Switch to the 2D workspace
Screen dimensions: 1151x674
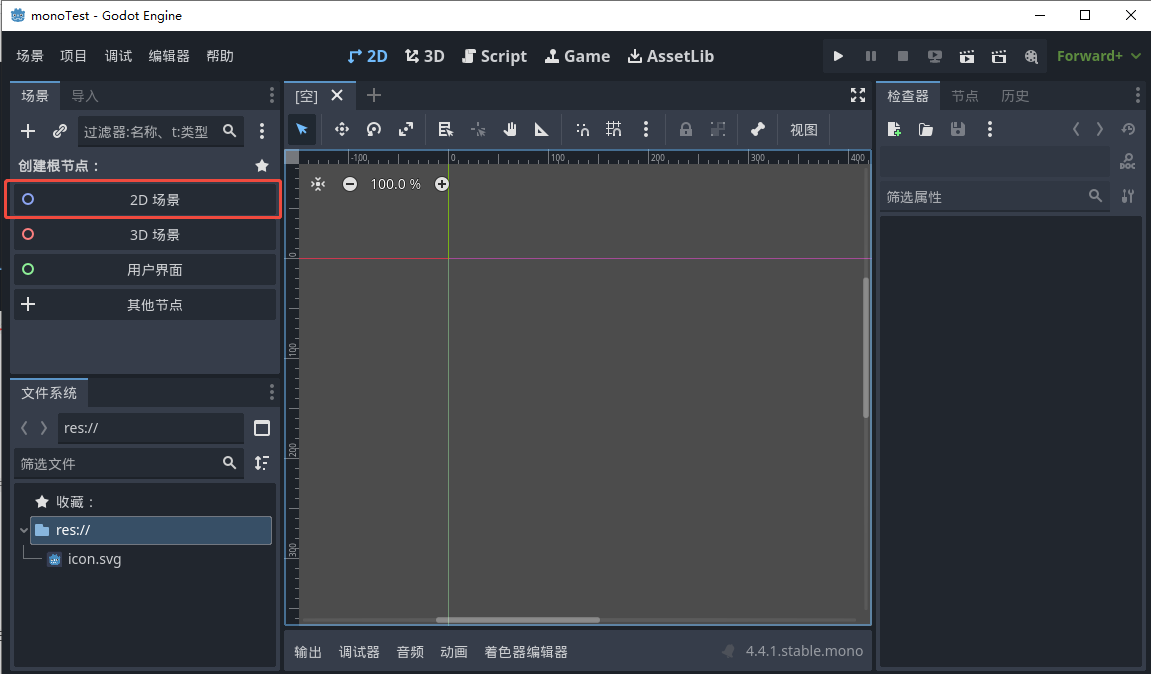tap(367, 57)
